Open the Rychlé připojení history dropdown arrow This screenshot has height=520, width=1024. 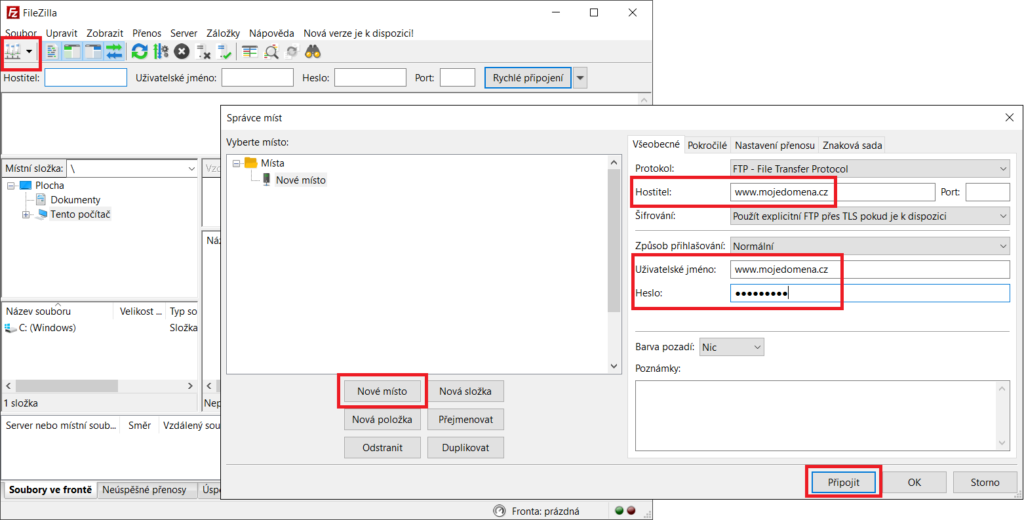tap(581, 78)
